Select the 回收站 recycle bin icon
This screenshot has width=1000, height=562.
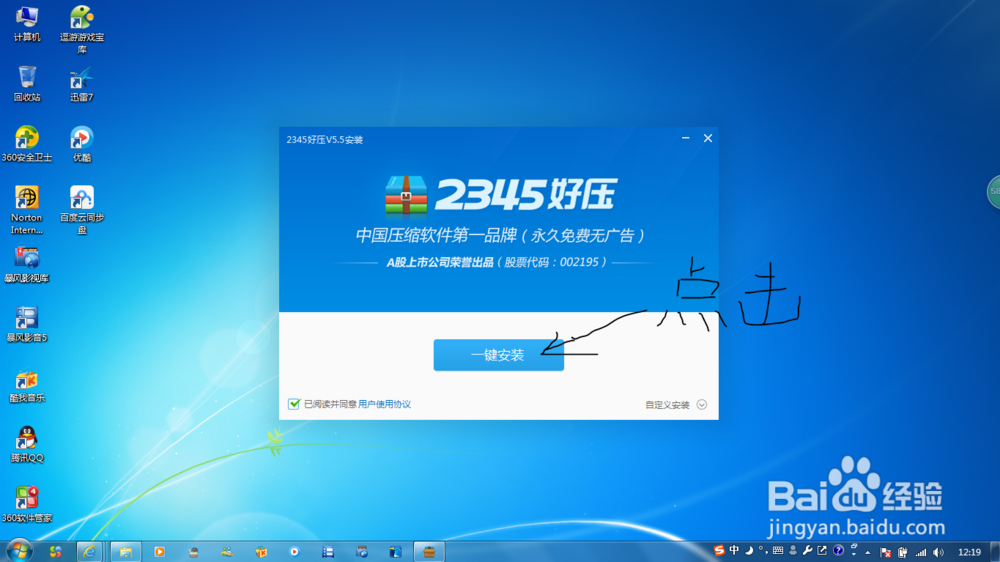click(27, 84)
